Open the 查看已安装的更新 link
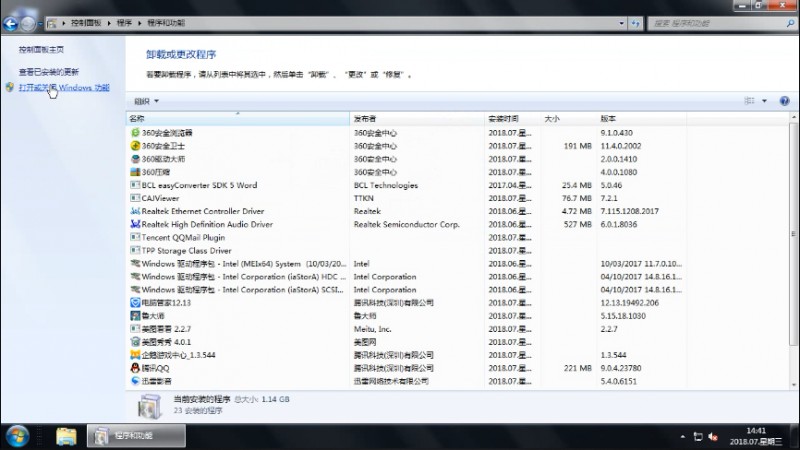Image resolution: width=800 pixels, height=450 pixels. [49, 72]
